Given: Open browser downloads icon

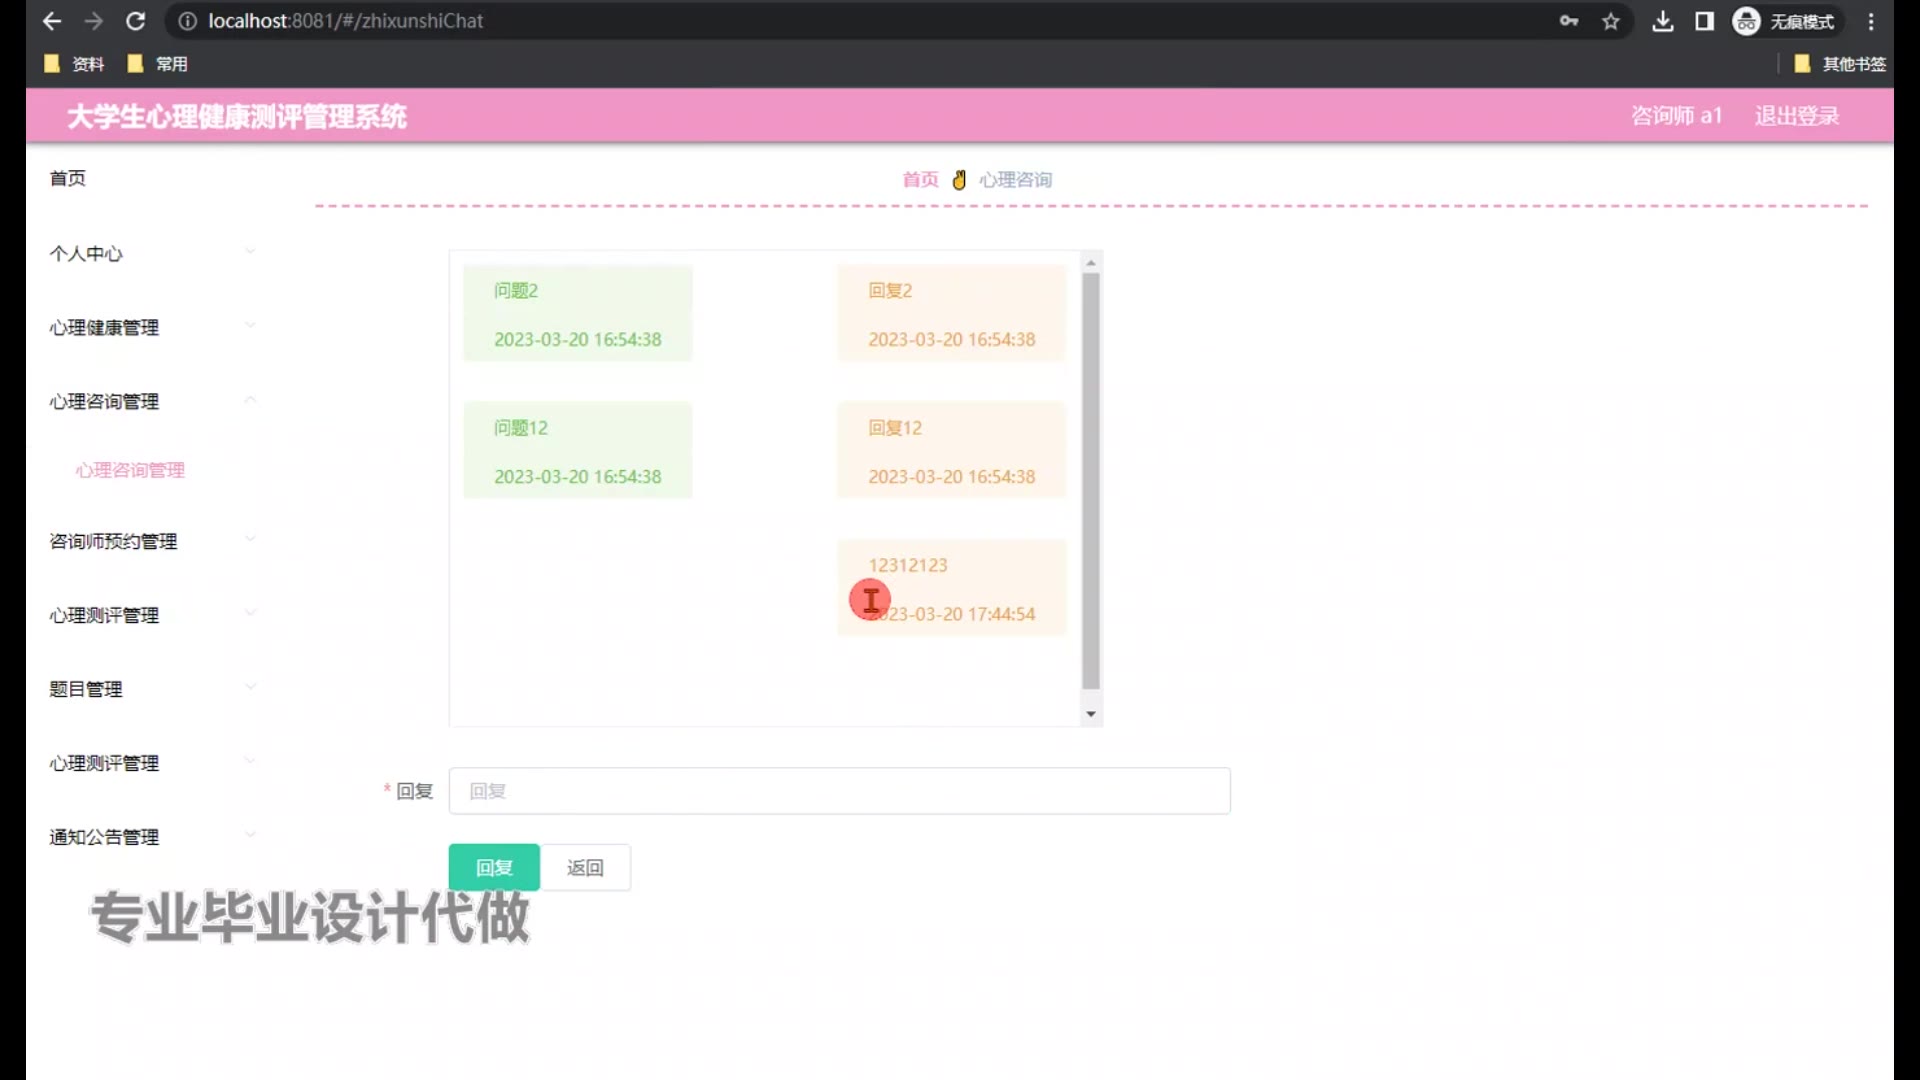Looking at the screenshot, I should point(1662,21).
